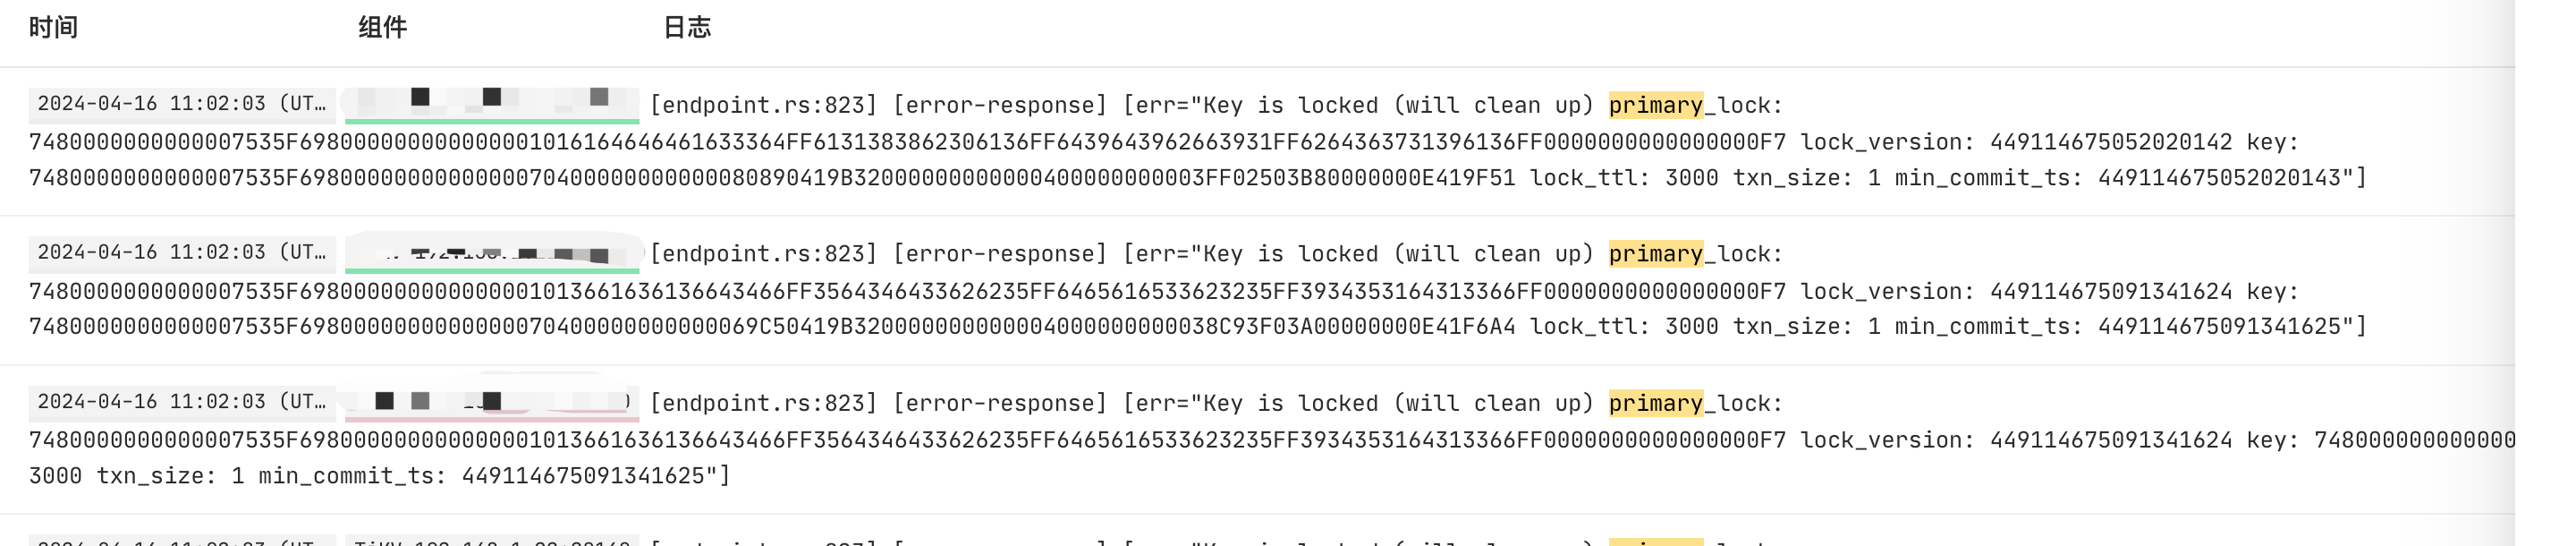Click highlighted "primary" in the second log entry
Image resolution: width=2576 pixels, height=546 pixels.
[x=1655, y=254]
